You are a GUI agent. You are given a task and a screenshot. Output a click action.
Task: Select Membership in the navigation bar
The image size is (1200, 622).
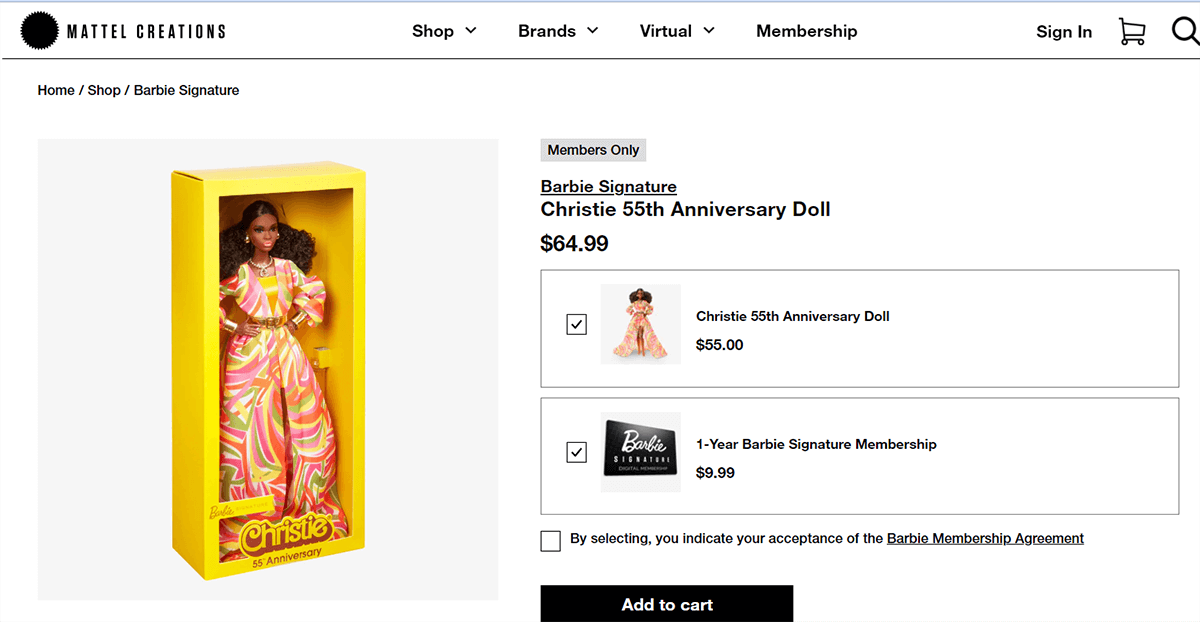point(806,31)
